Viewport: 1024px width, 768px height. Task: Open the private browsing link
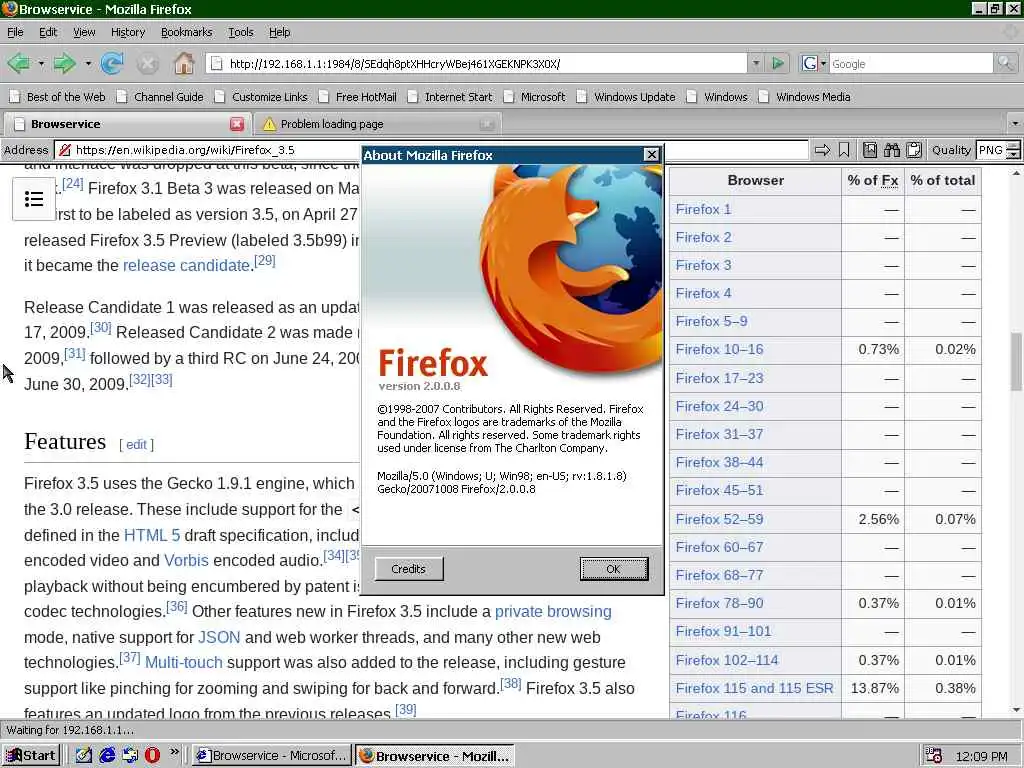click(553, 612)
